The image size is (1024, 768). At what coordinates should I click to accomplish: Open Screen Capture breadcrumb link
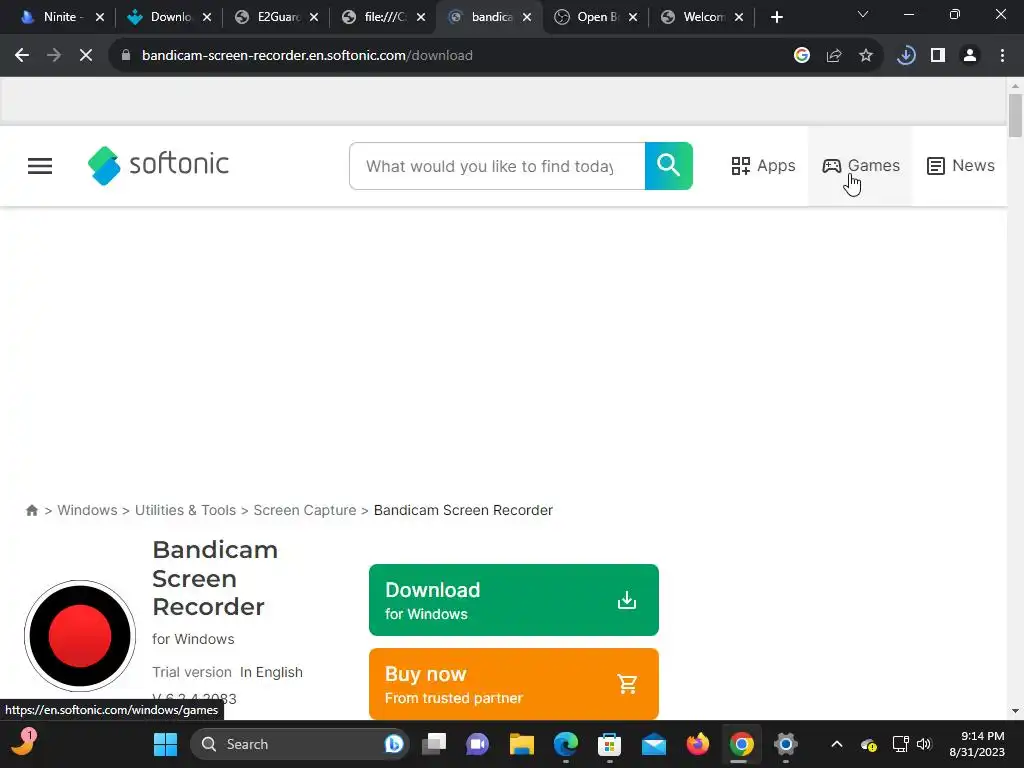pyautogui.click(x=305, y=510)
